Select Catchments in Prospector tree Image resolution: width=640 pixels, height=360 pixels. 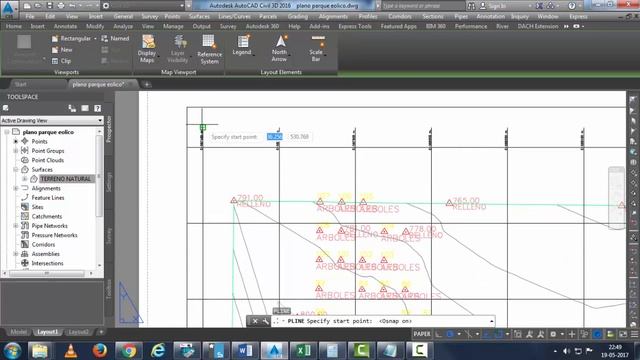click(47, 216)
